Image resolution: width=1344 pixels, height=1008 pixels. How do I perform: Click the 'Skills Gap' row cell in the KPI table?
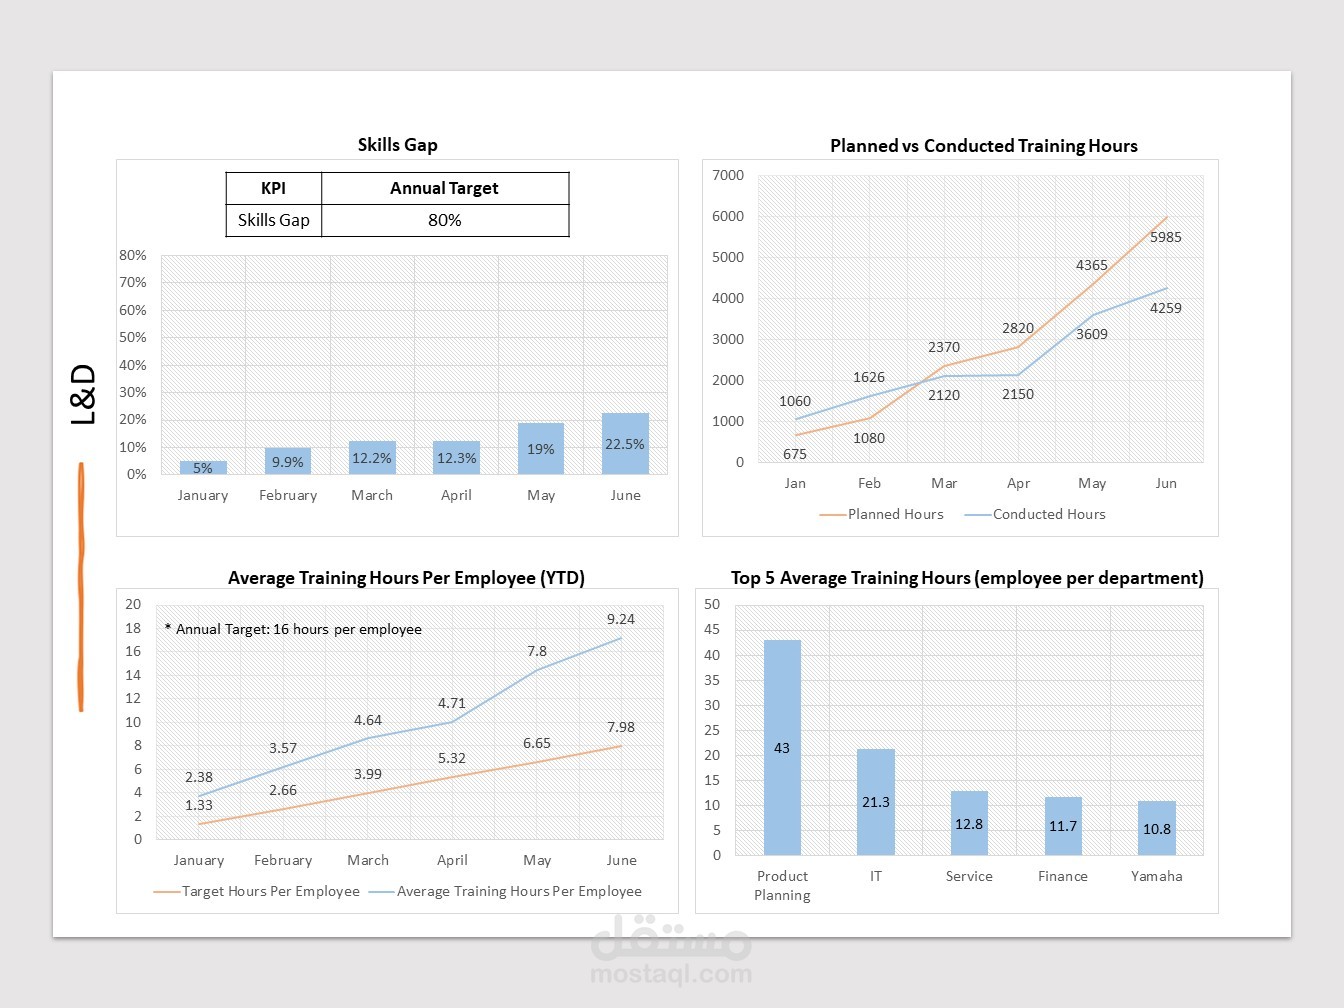[274, 220]
